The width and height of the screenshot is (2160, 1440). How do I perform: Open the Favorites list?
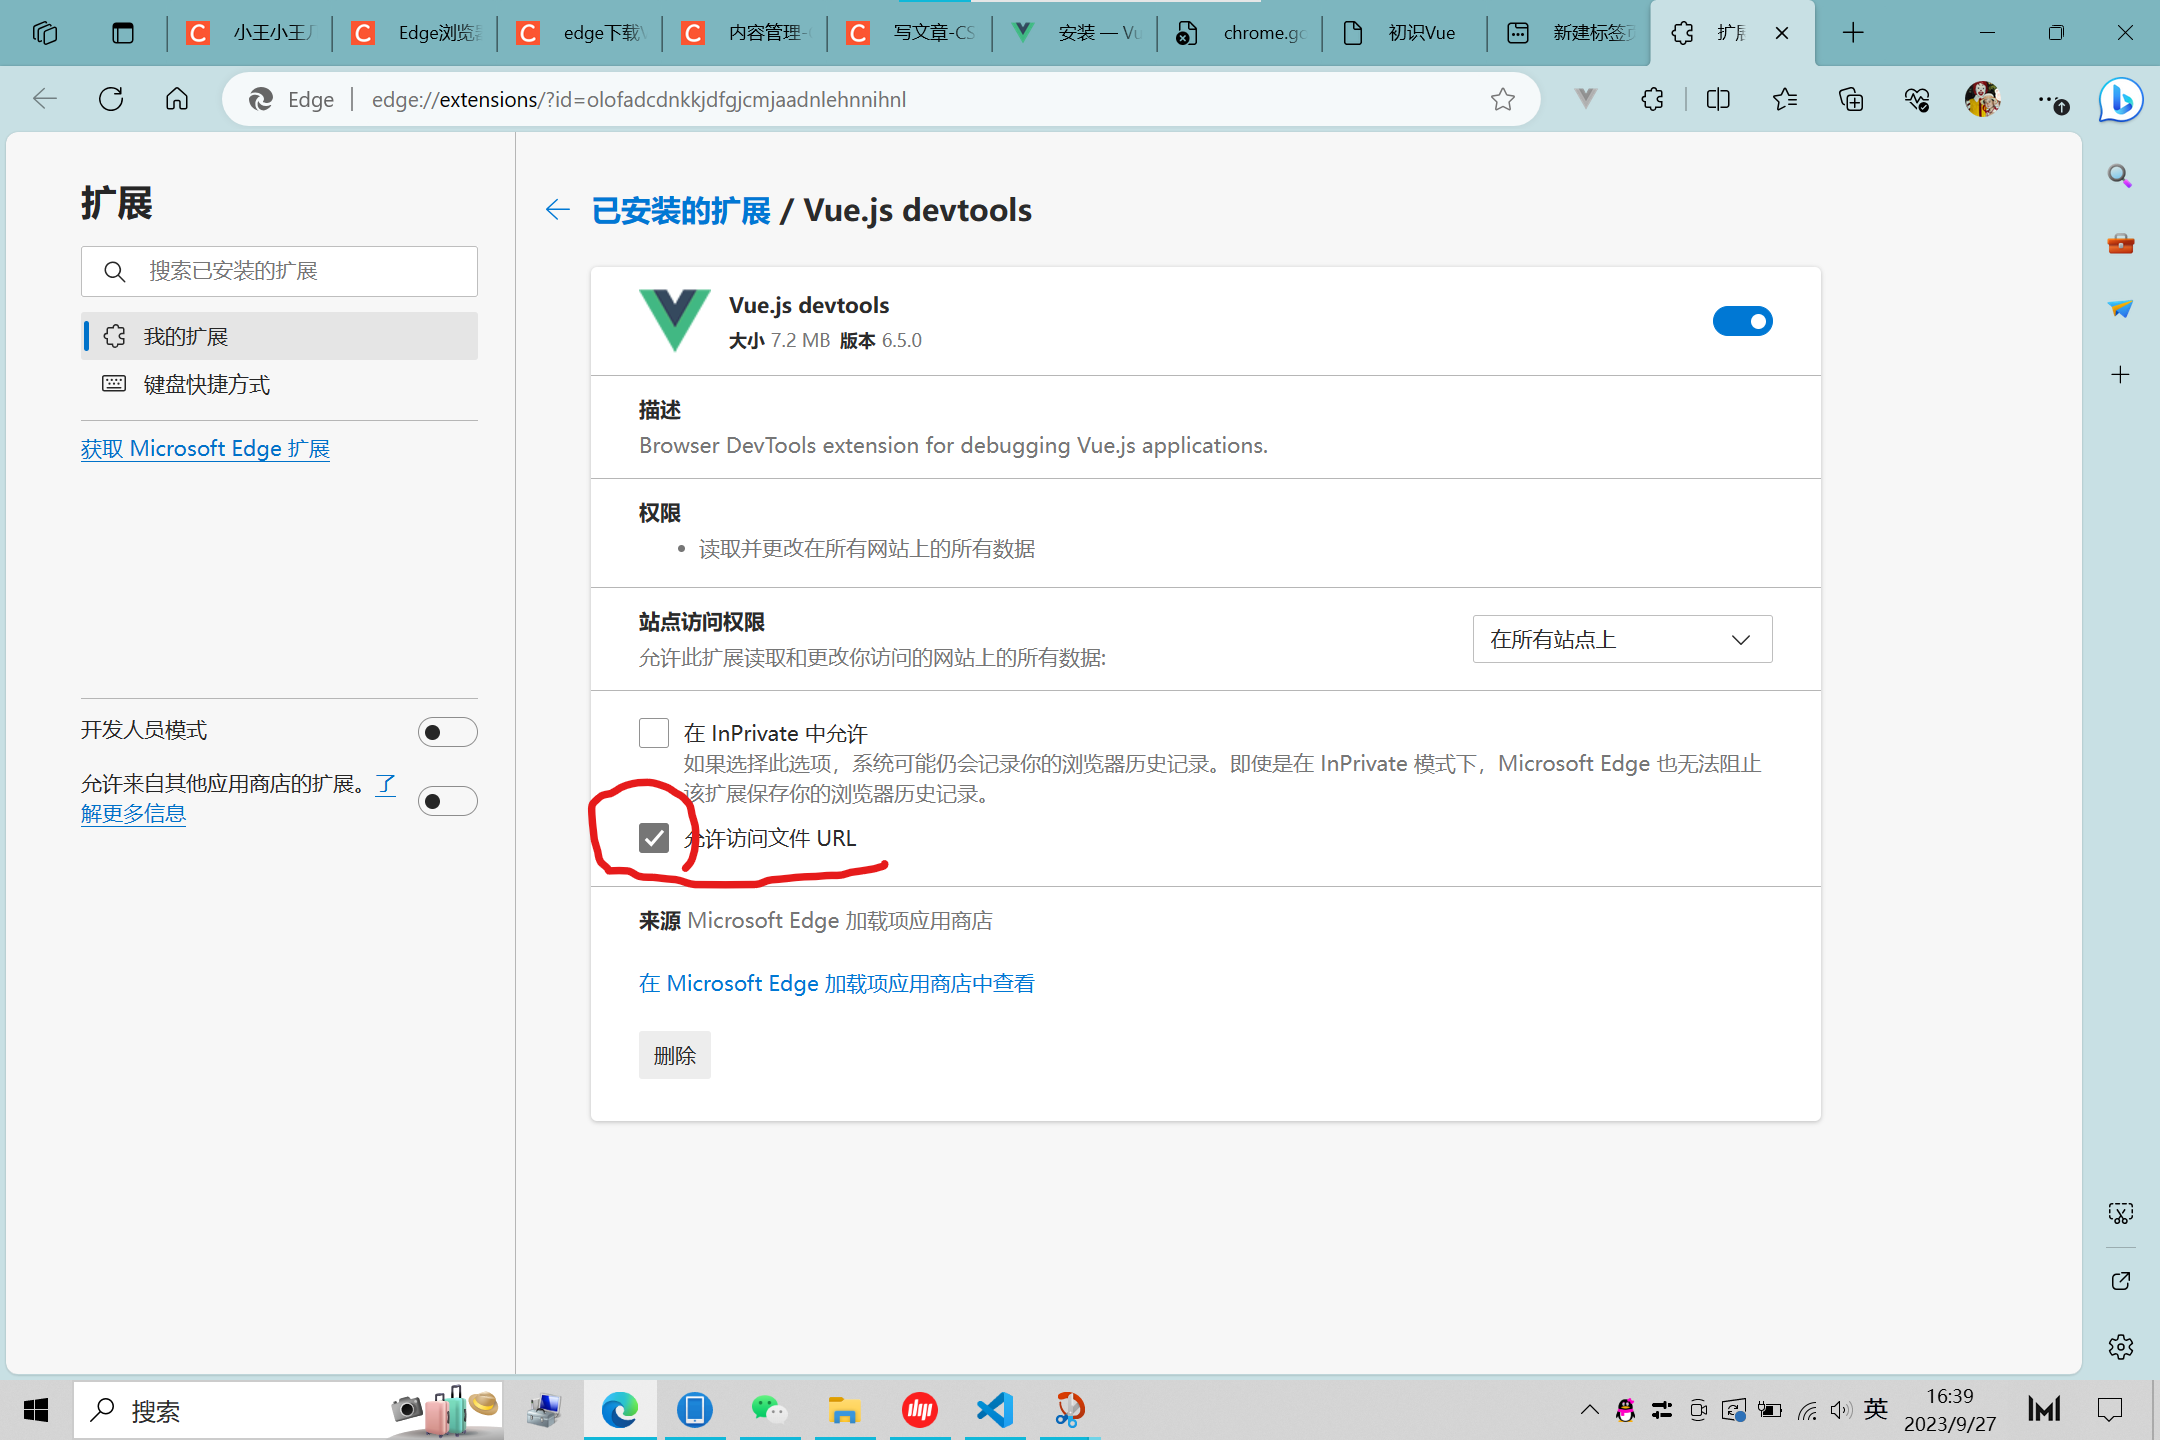[x=1785, y=99]
